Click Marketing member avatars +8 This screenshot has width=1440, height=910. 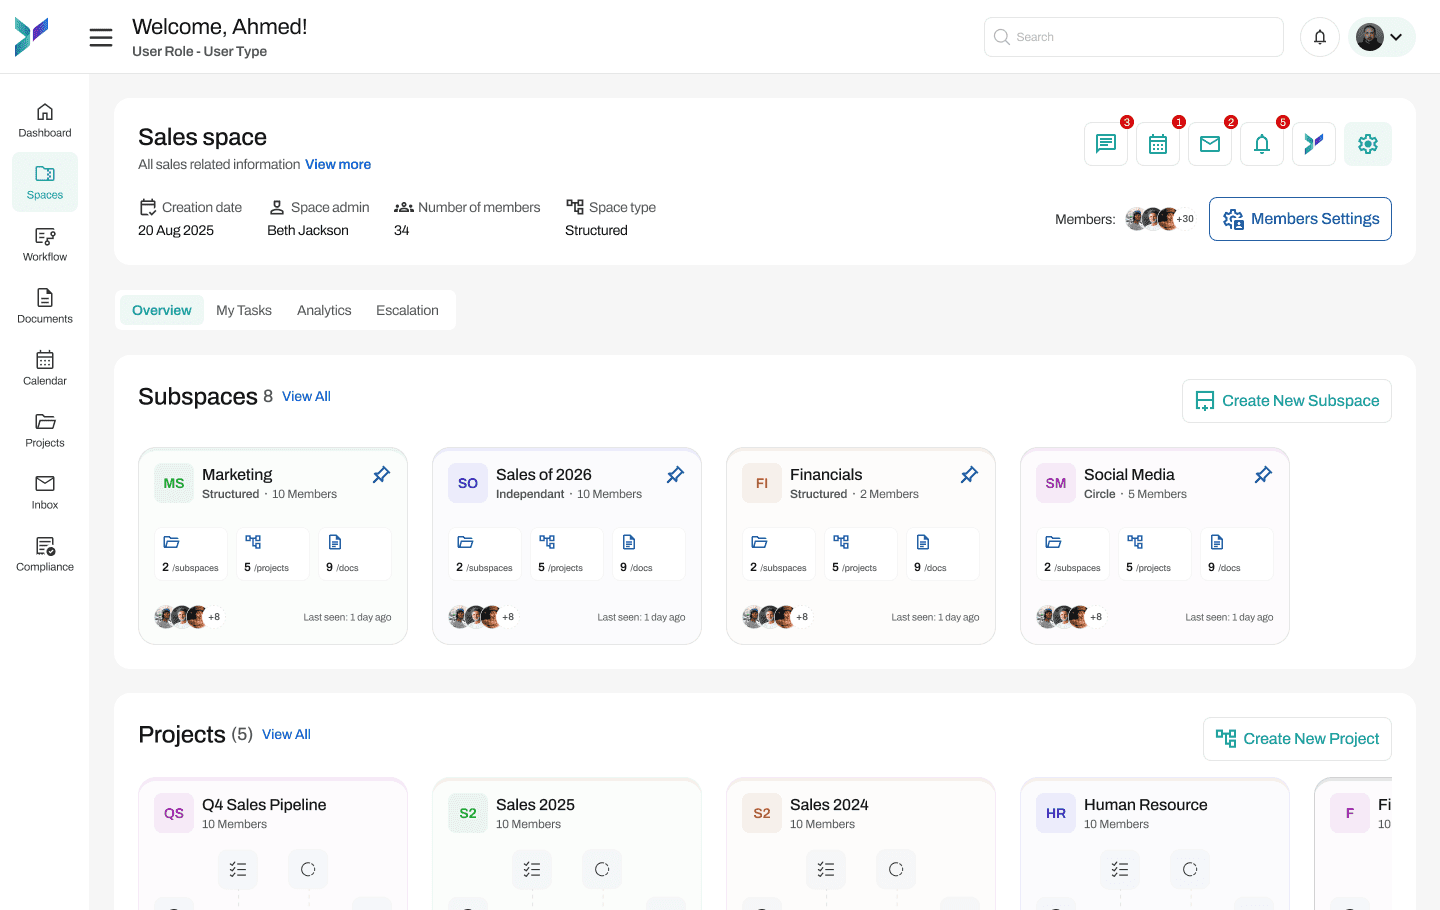(187, 617)
